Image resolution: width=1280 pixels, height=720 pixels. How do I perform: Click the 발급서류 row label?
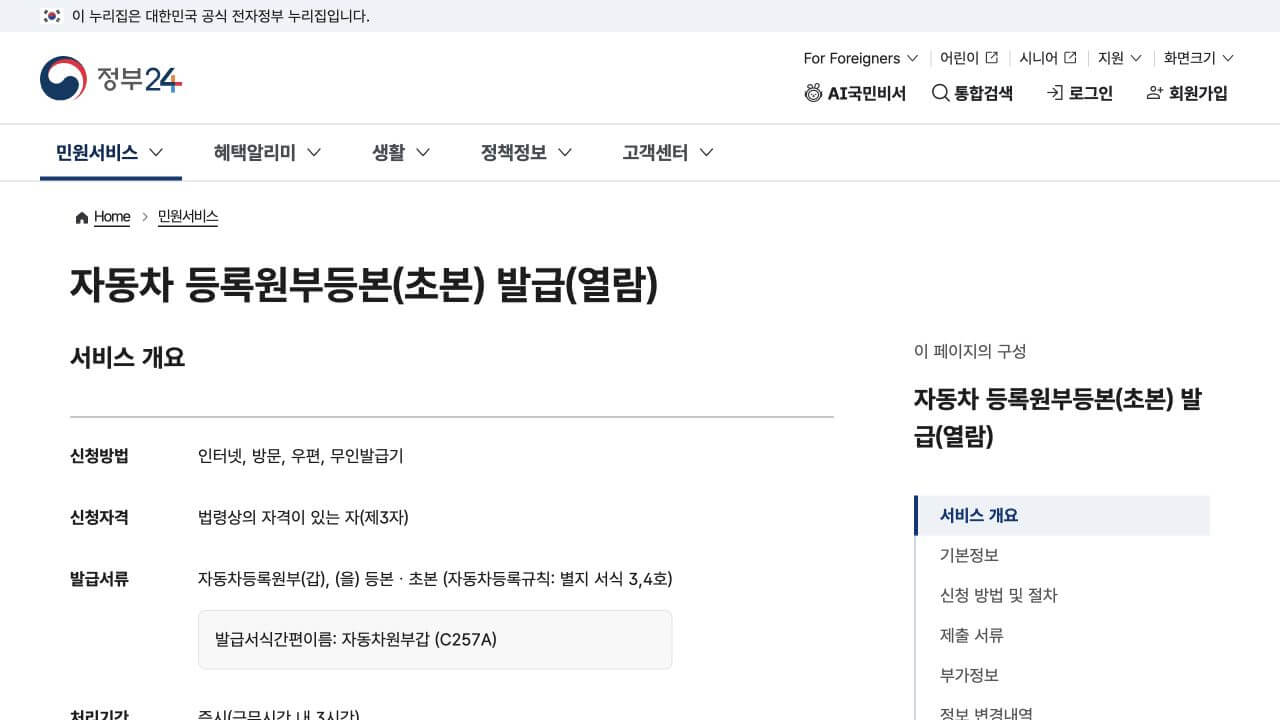click(99, 578)
